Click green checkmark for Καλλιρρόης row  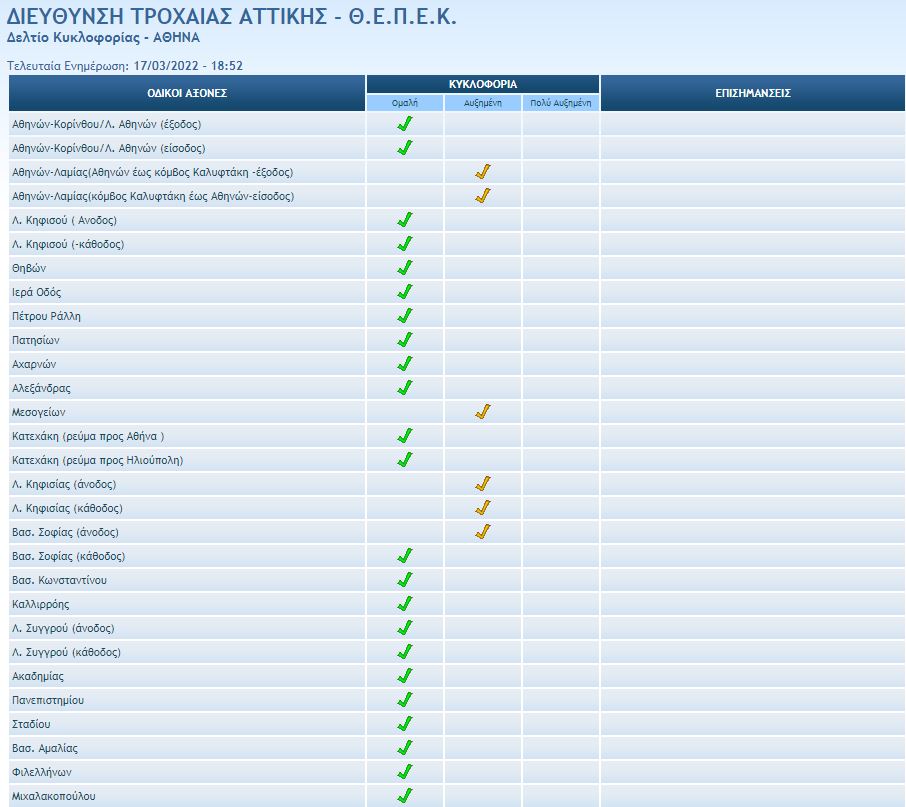click(x=405, y=604)
